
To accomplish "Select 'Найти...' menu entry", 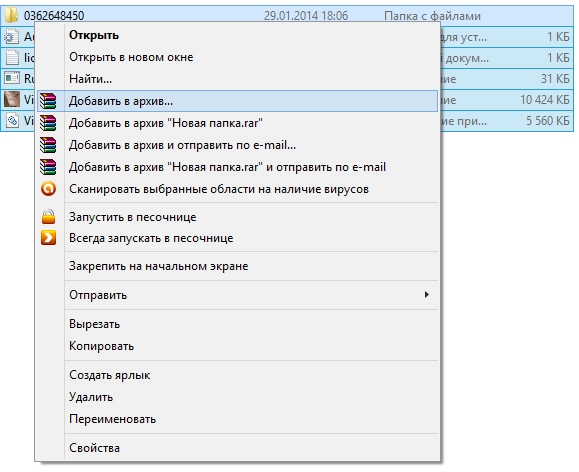I will tap(90, 79).
